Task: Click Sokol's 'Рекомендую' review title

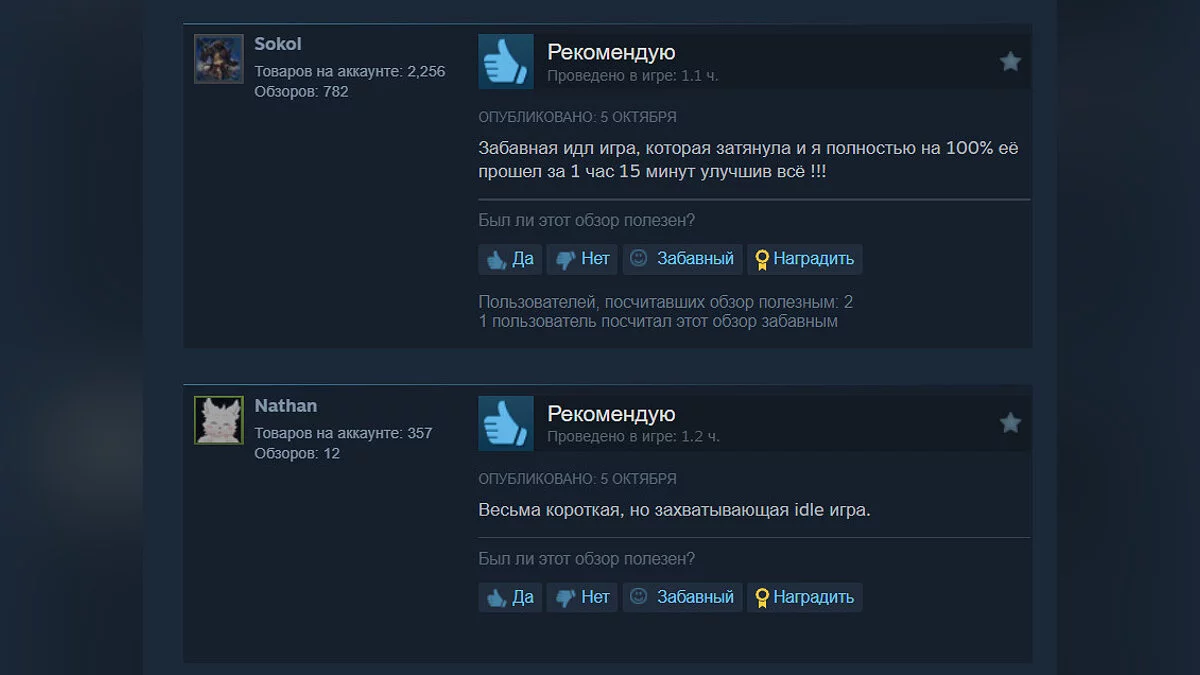Action: (611, 52)
